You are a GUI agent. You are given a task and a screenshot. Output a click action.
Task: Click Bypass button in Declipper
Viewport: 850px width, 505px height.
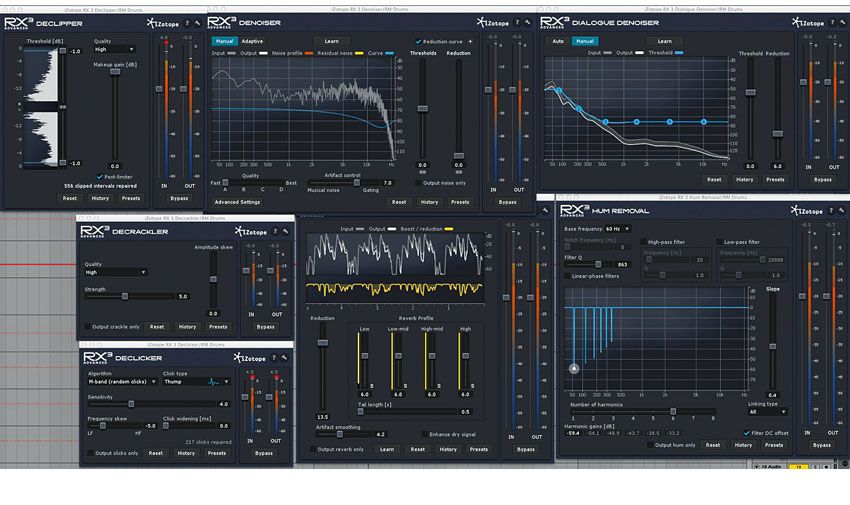click(x=179, y=198)
